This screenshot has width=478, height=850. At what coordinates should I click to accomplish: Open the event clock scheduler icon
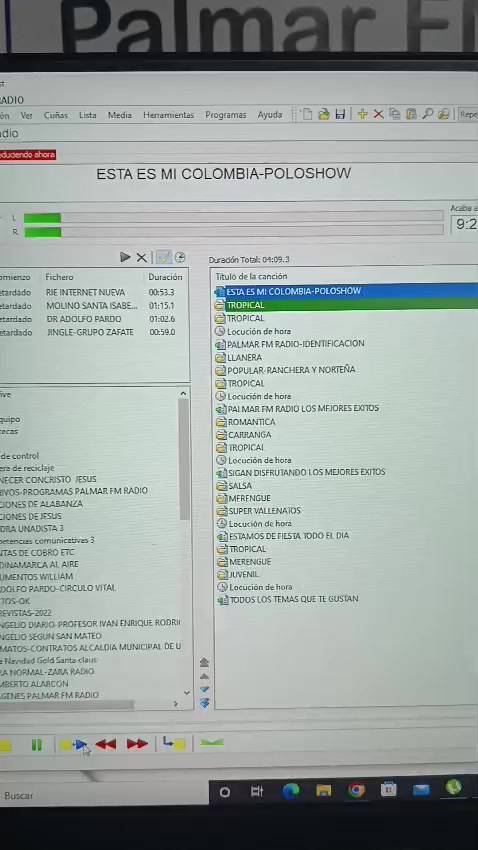(x=180, y=257)
